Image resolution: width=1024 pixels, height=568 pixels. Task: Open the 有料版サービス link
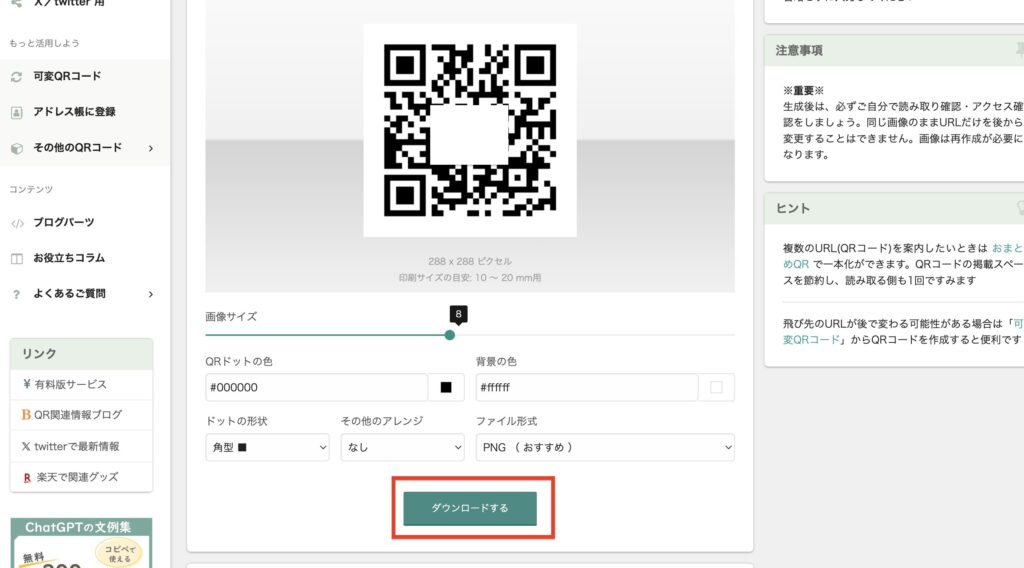[70, 385]
